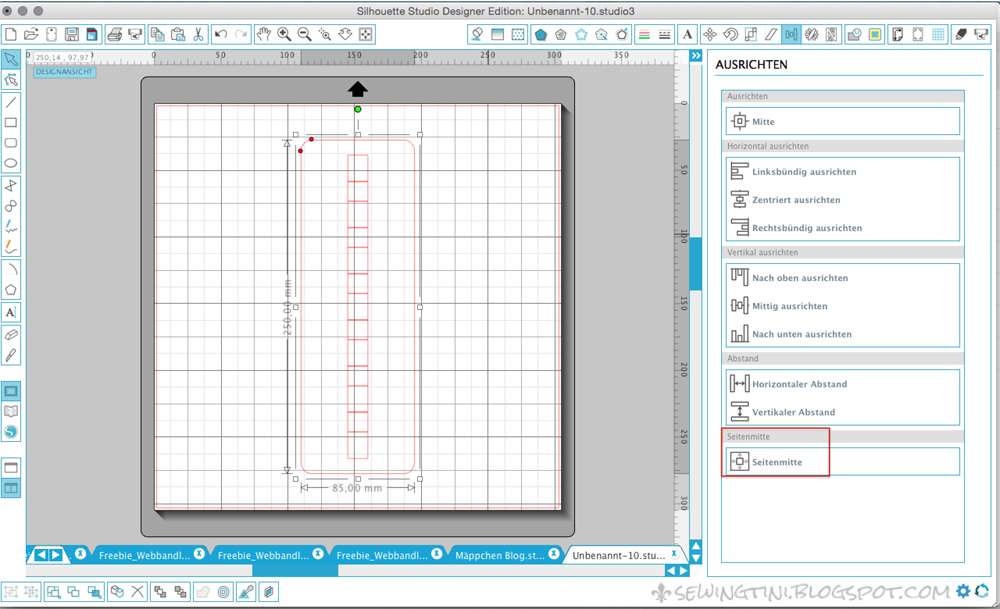Screen dimensions: 1000x609
Task: Click the horizontal scrollbar right arrow
Action: 684,571
